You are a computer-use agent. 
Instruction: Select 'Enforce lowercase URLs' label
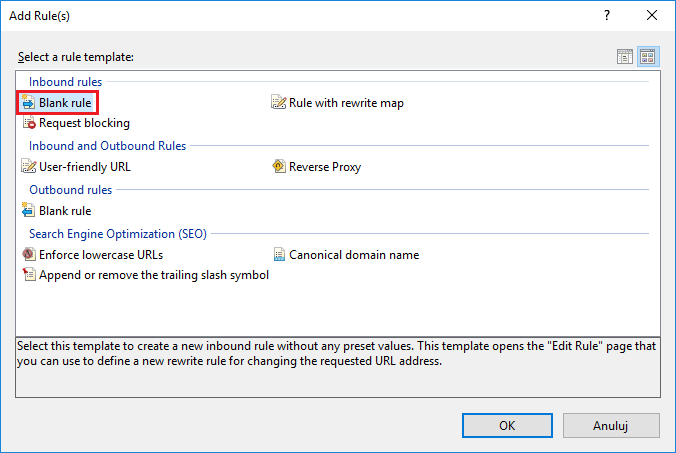[101, 255]
